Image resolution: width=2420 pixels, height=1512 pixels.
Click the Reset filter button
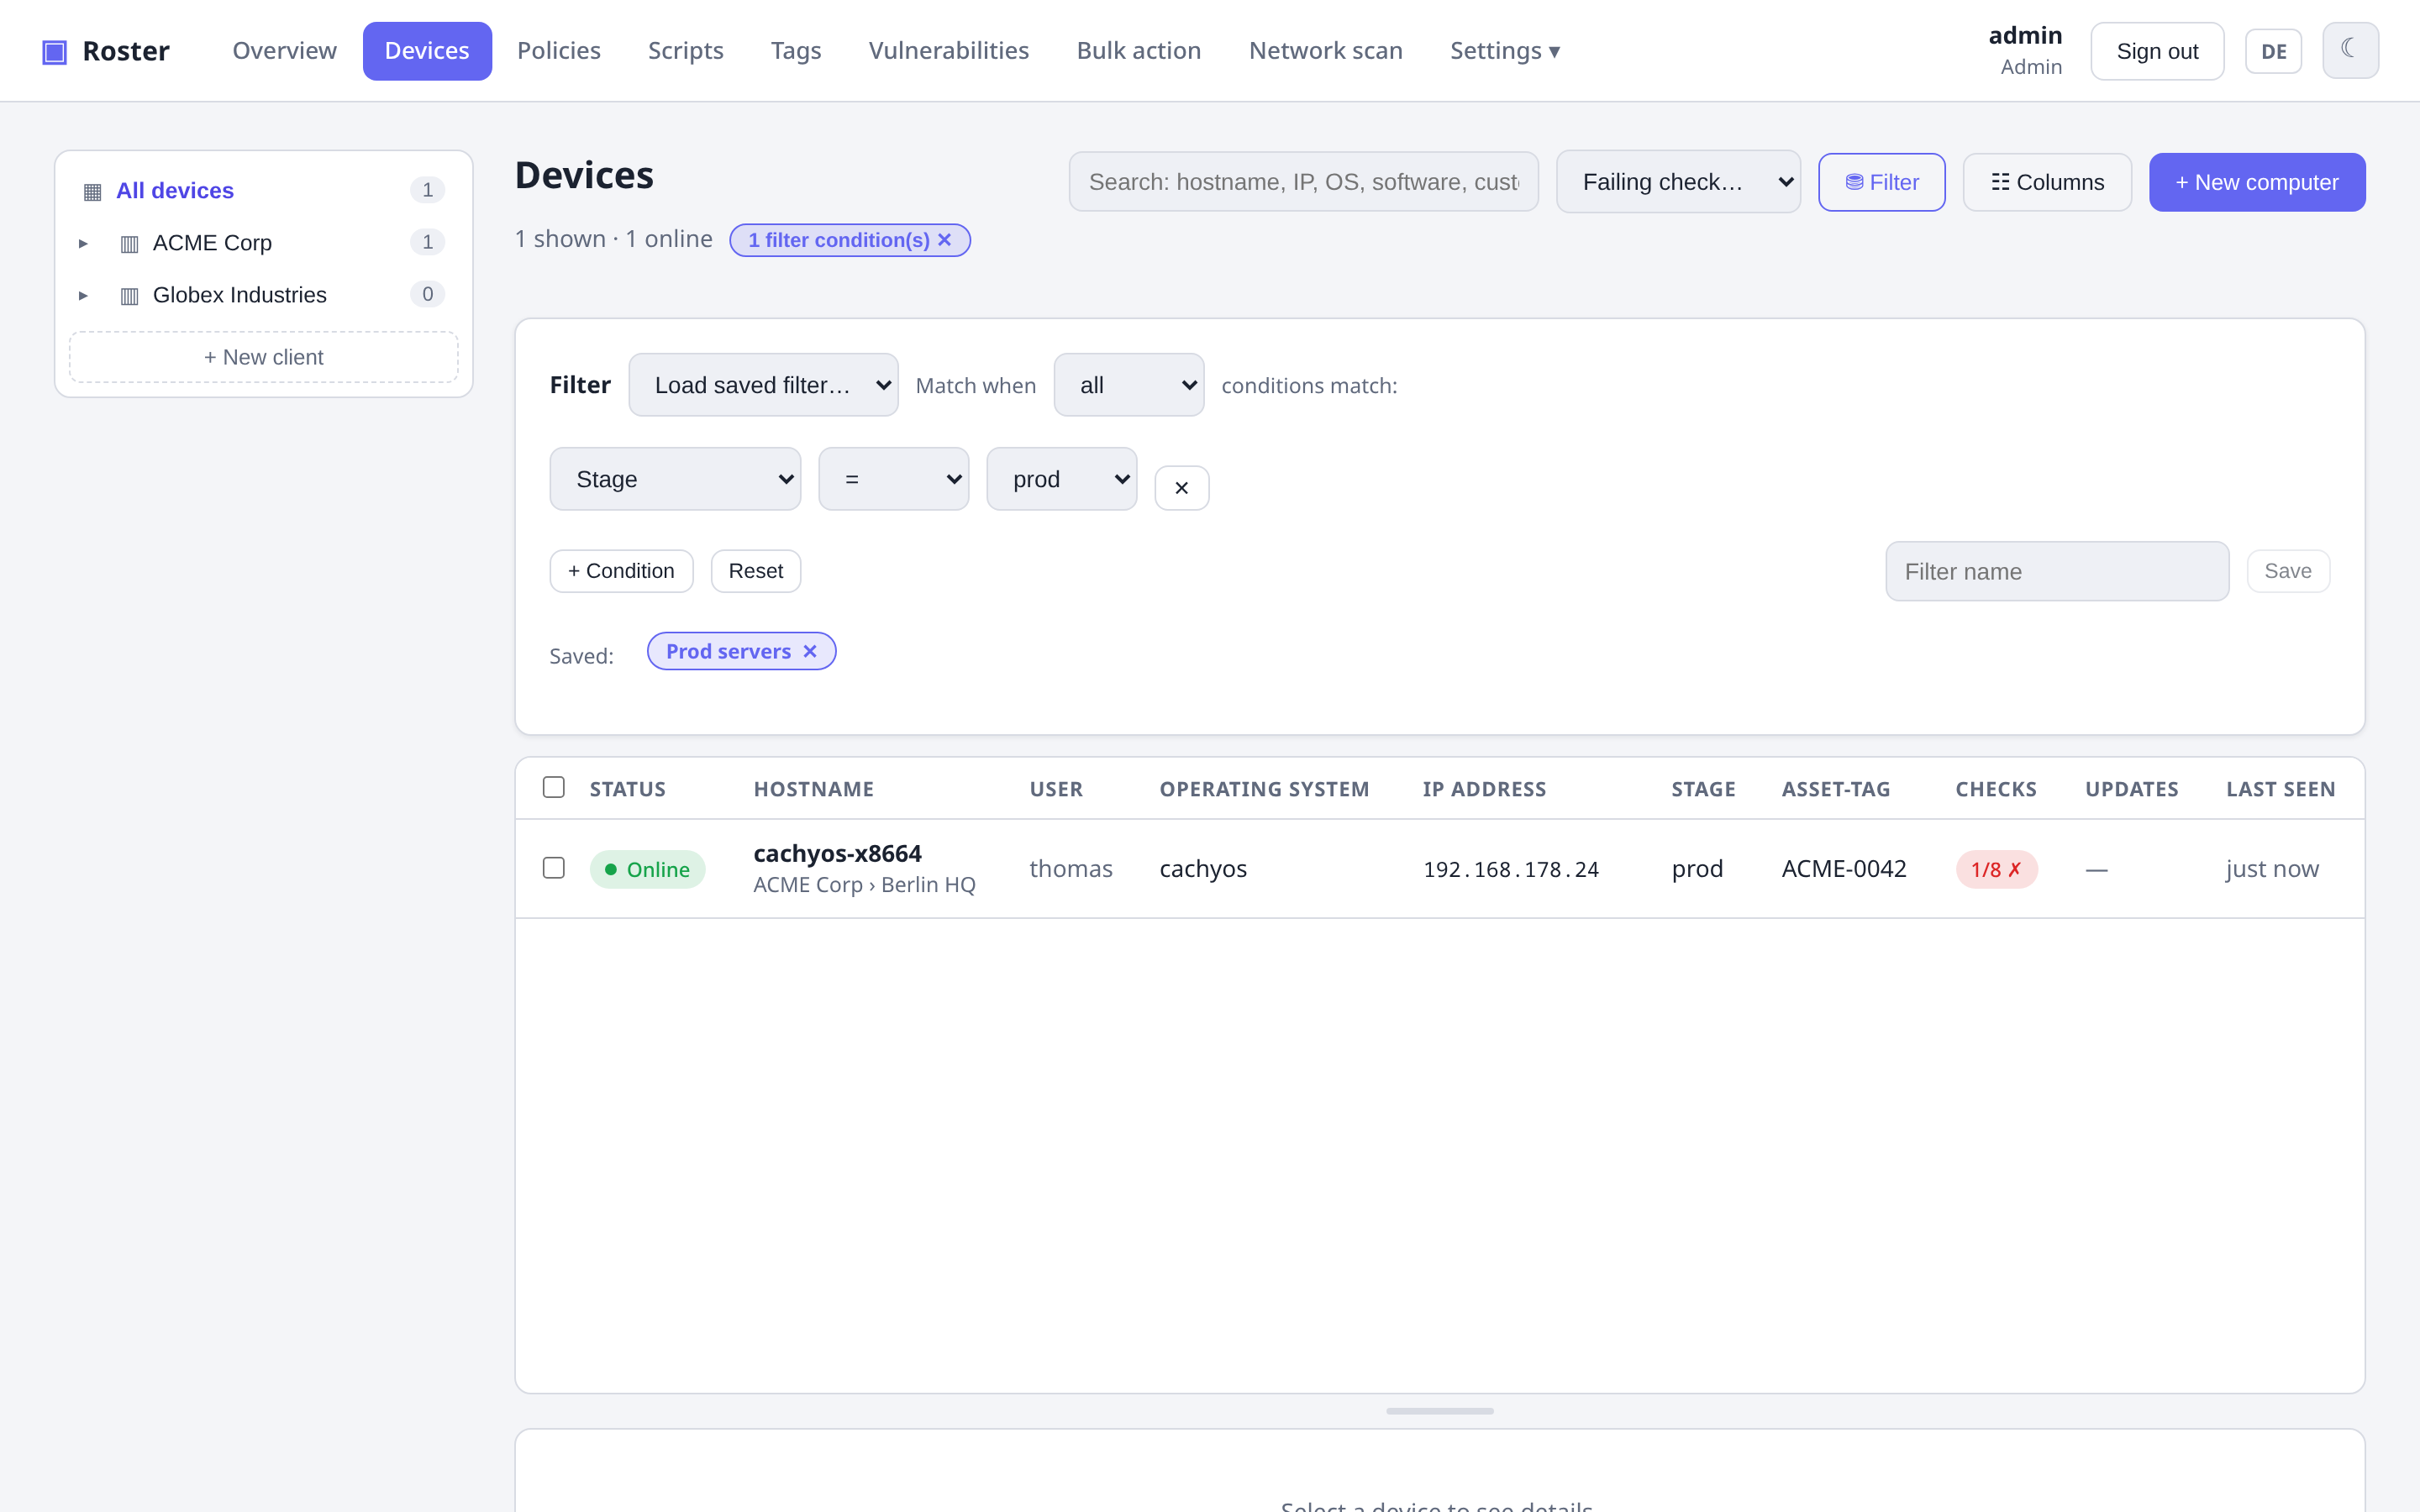pos(755,571)
